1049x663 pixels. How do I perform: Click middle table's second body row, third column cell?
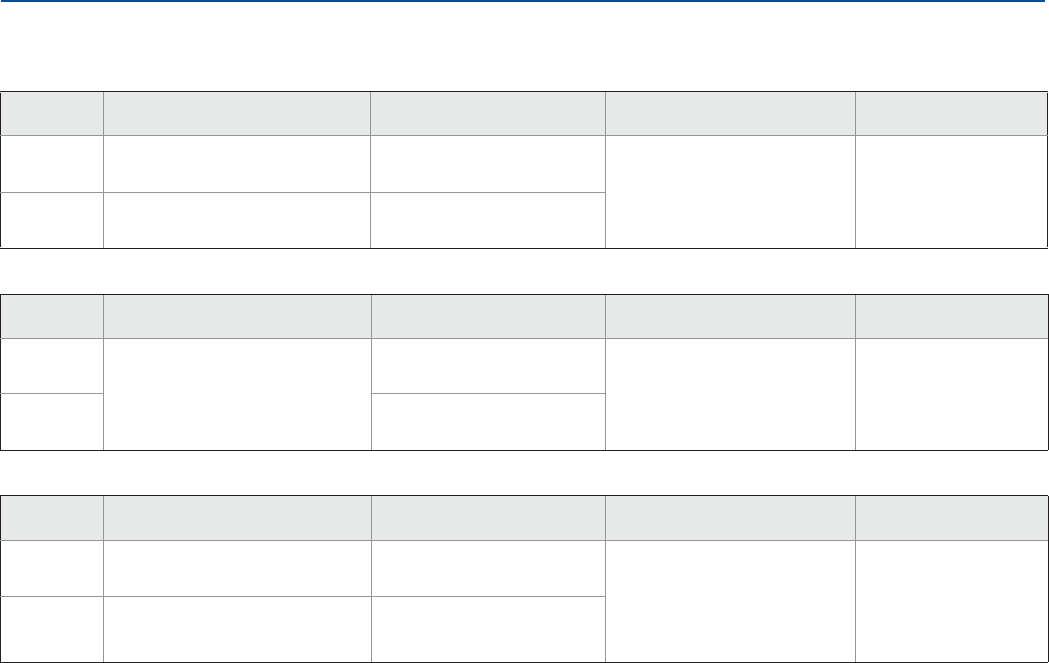tap(488, 421)
